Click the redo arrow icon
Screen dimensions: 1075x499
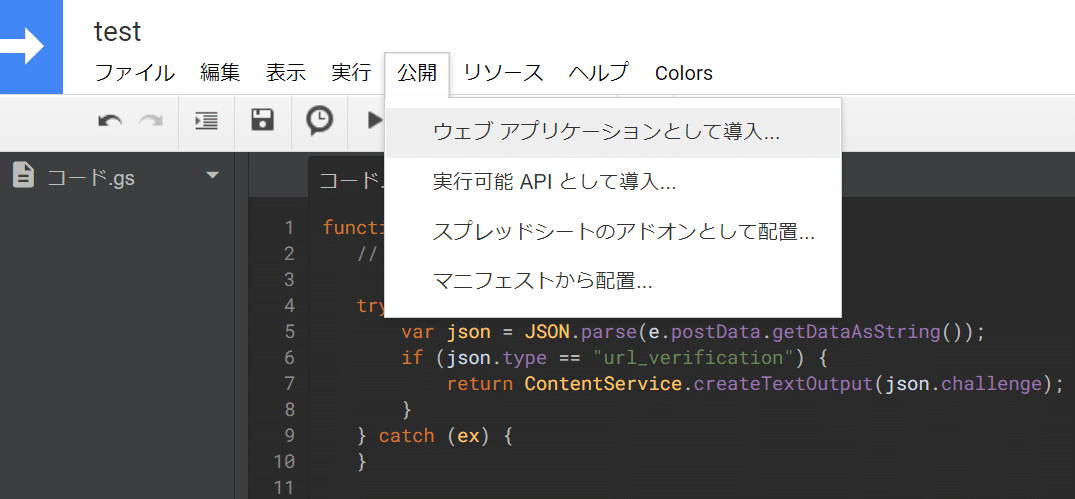(x=151, y=121)
